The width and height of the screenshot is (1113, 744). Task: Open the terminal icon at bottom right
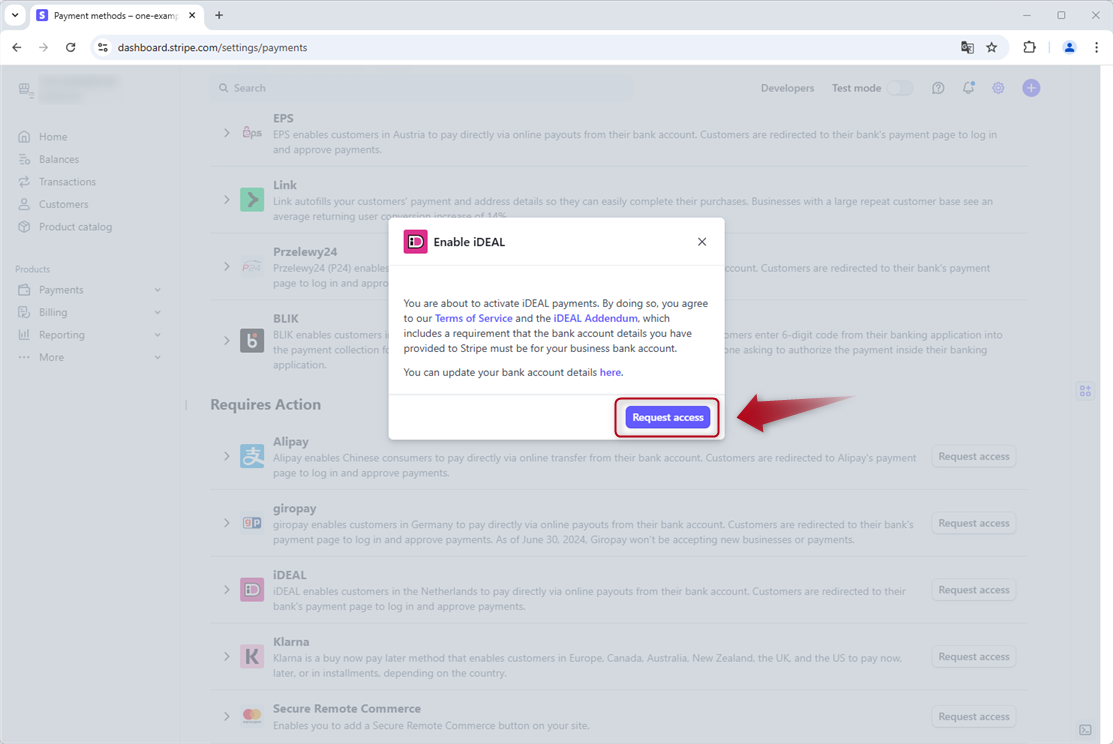1085,730
